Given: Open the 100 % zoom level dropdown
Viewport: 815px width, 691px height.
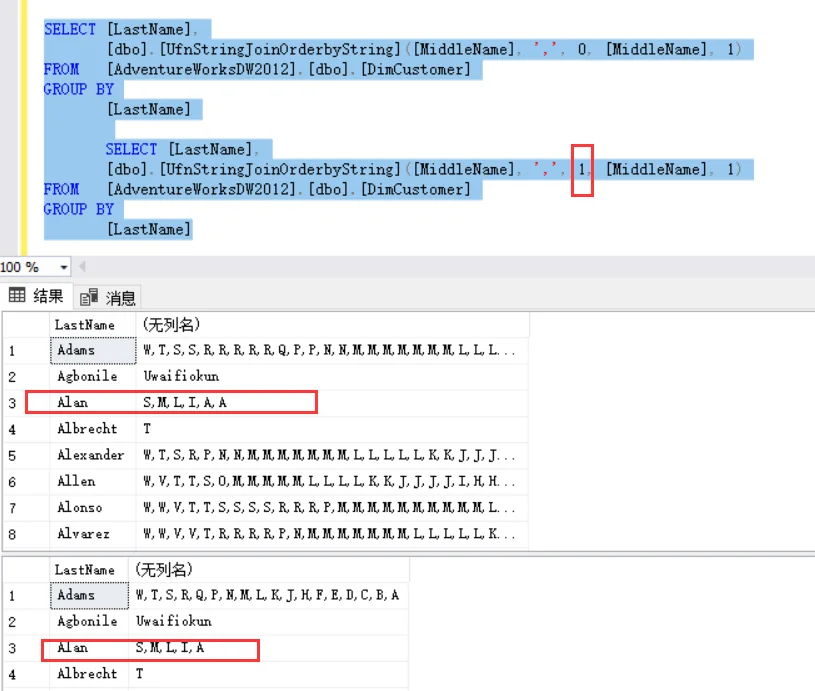Looking at the screenshot, I should [x=63, y=267].
